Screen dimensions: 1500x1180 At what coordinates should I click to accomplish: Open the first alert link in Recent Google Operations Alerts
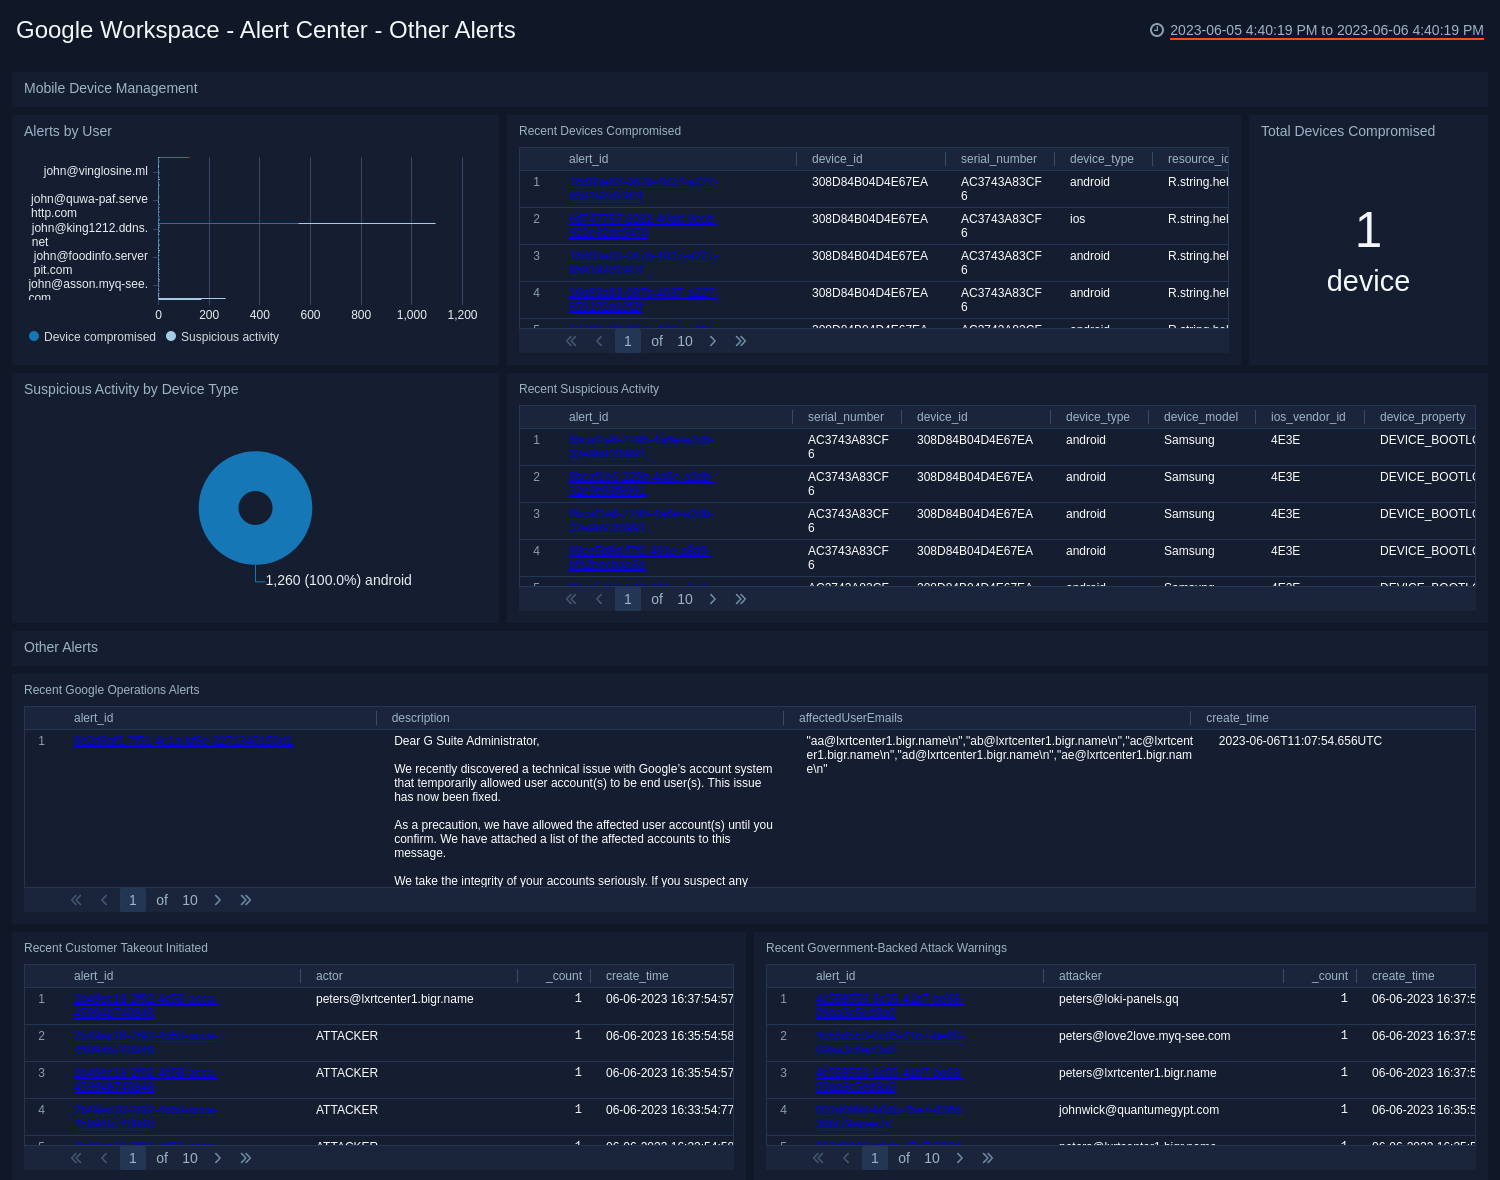[183, 741]
